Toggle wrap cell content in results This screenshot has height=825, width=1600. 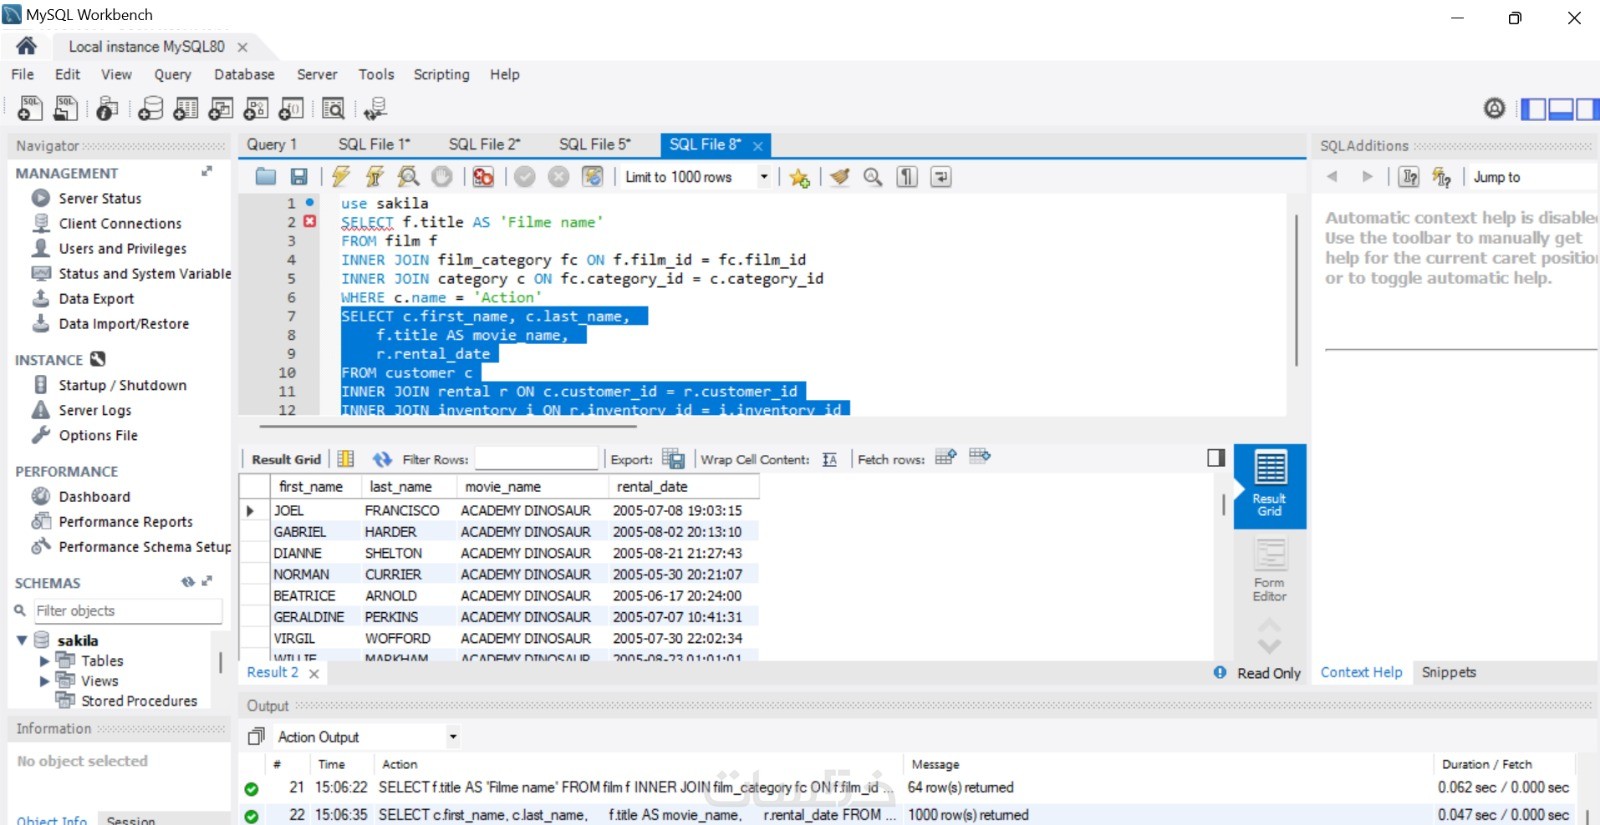(830, 459)
